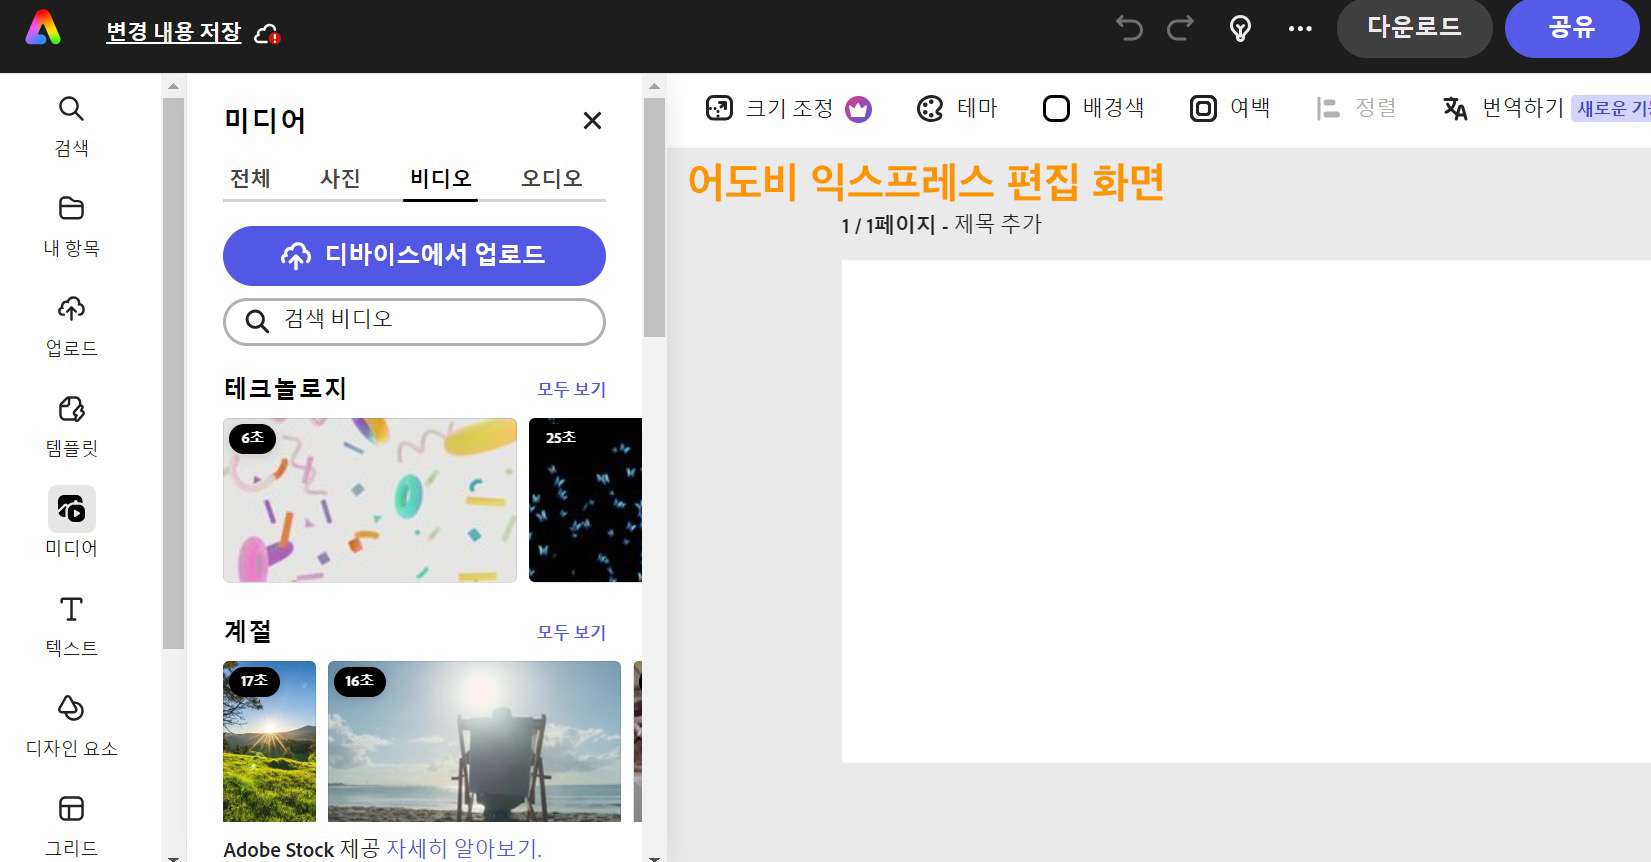Click 여백 margin tool
The width and height of the screenshot is (1651, 862).
1229,108
